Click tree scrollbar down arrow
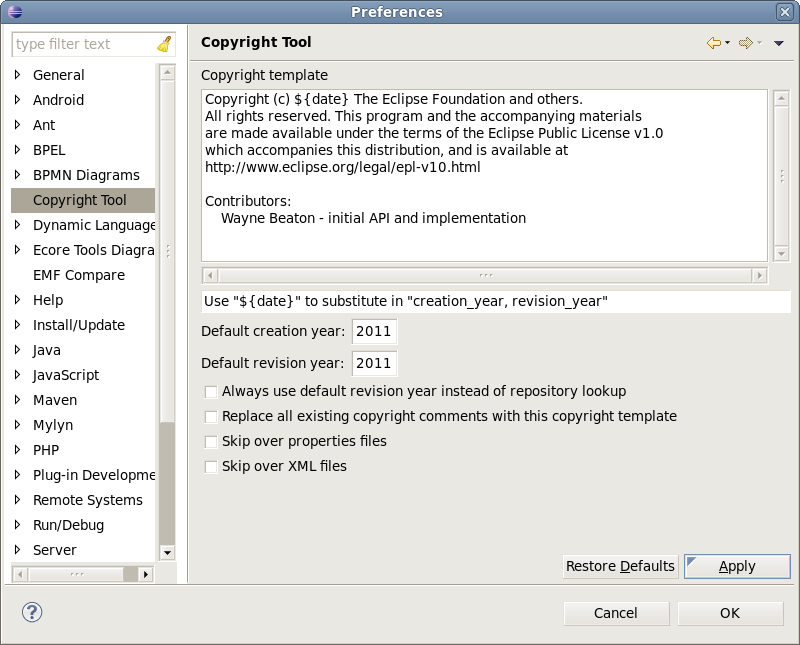Image resolution: width=800 pixels, height=645 pixels. [x=167, y=553]
